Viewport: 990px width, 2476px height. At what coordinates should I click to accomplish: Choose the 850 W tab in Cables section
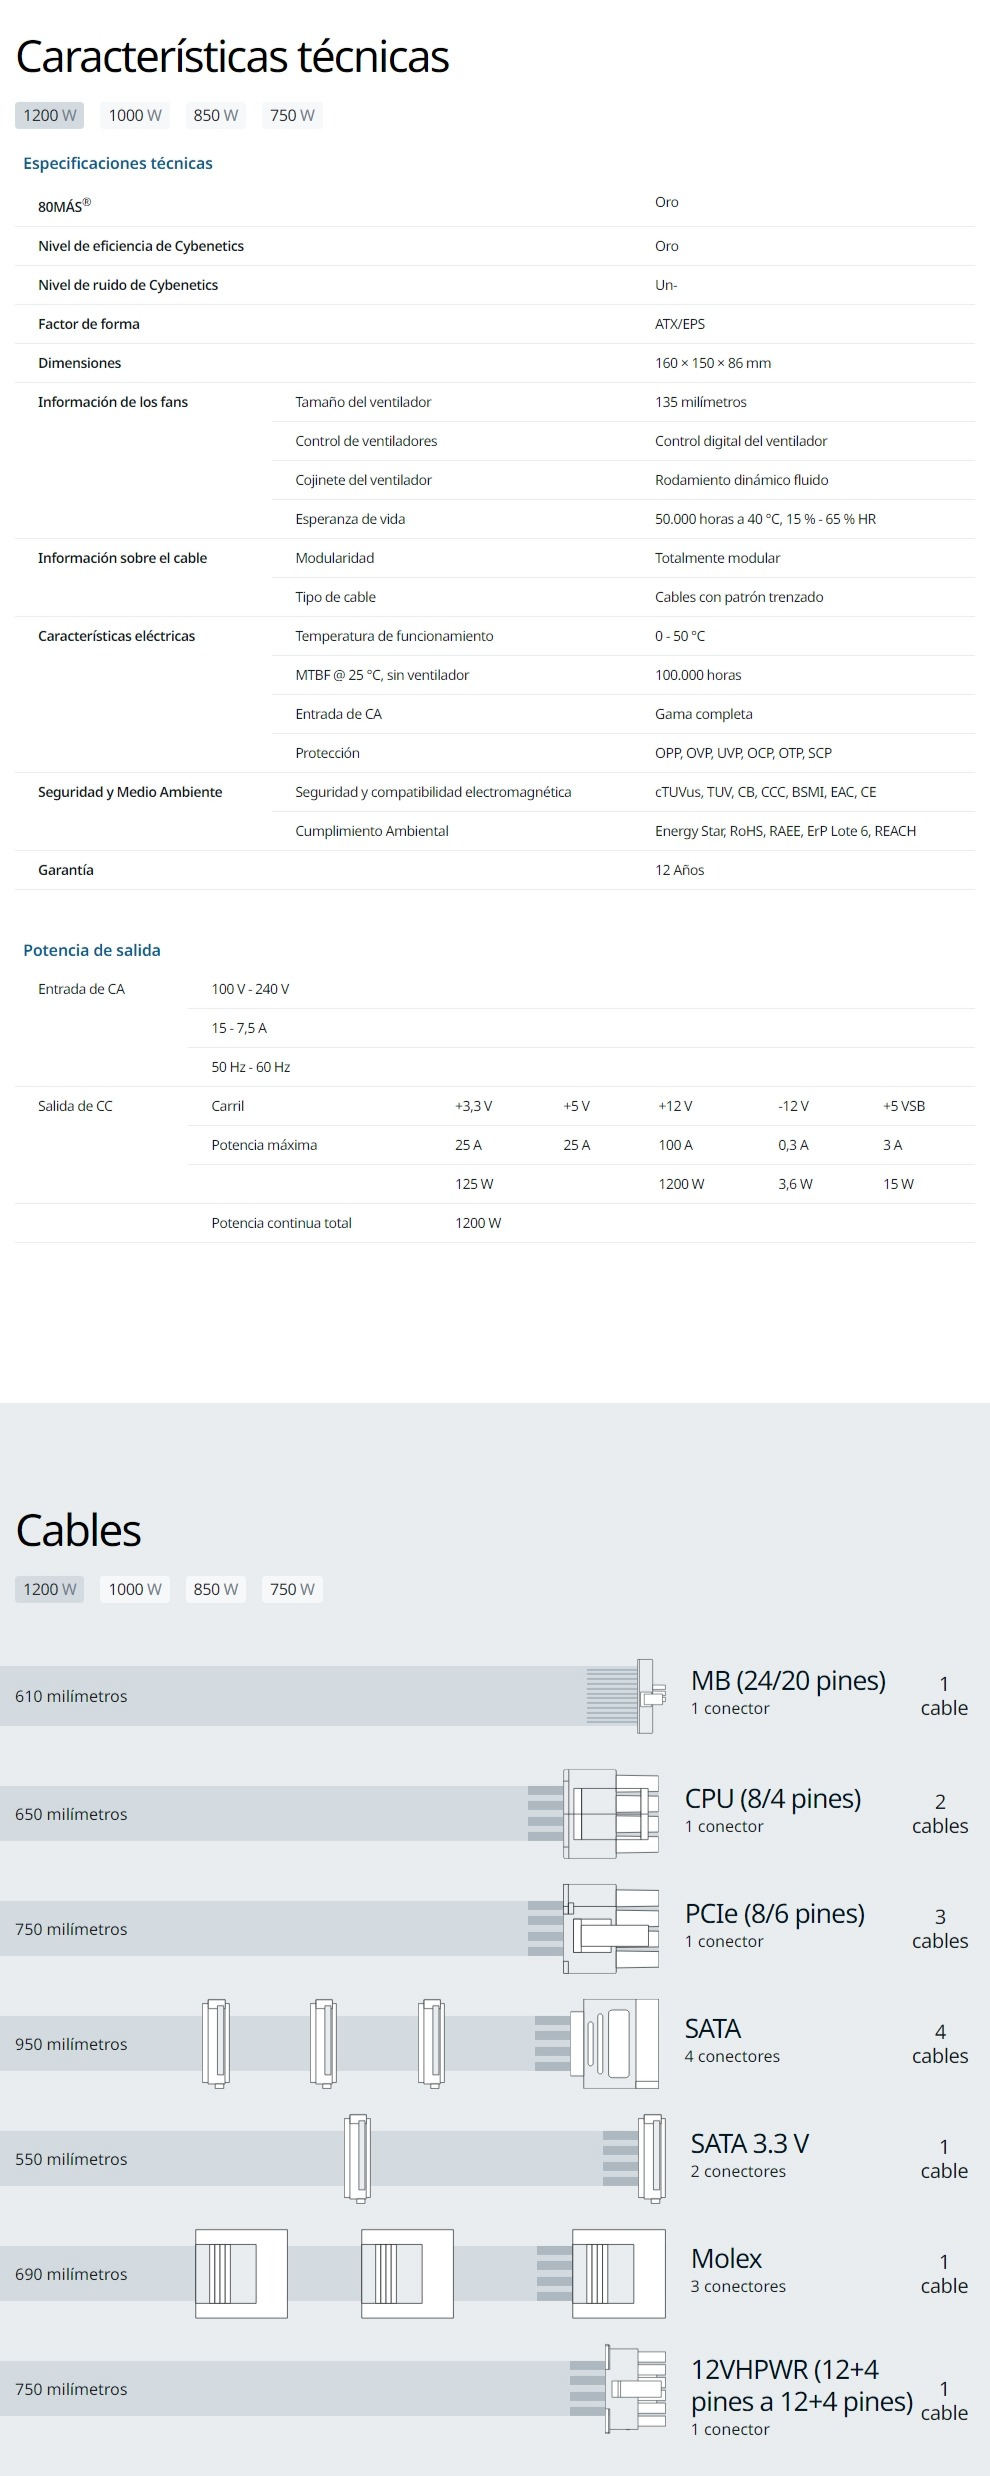[215, 1589]
